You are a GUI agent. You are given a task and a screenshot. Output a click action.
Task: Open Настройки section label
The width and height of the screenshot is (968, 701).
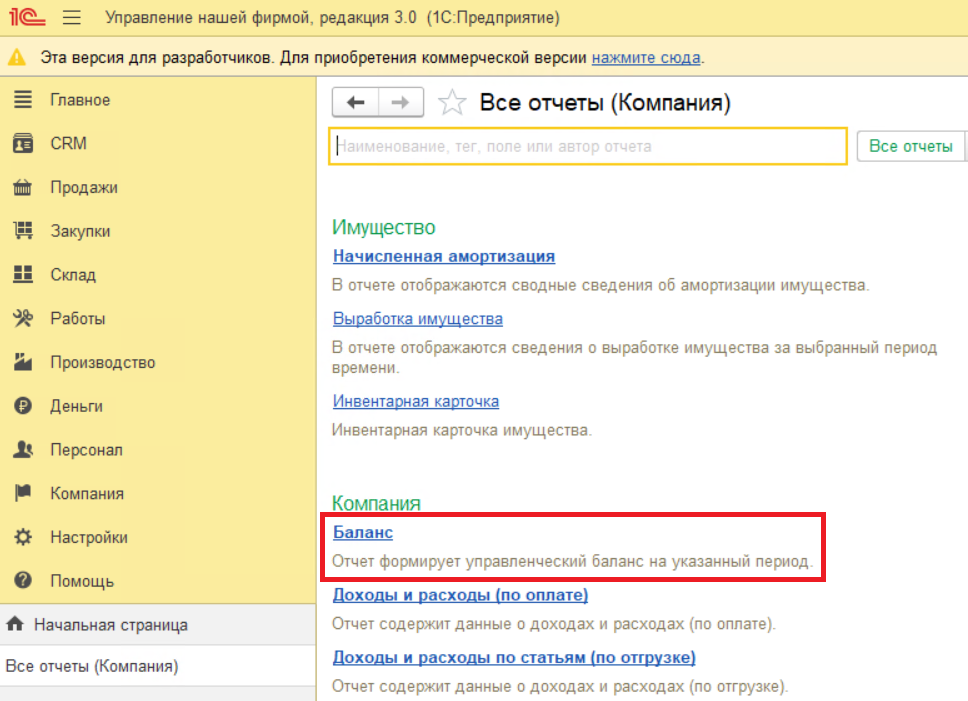89,537
